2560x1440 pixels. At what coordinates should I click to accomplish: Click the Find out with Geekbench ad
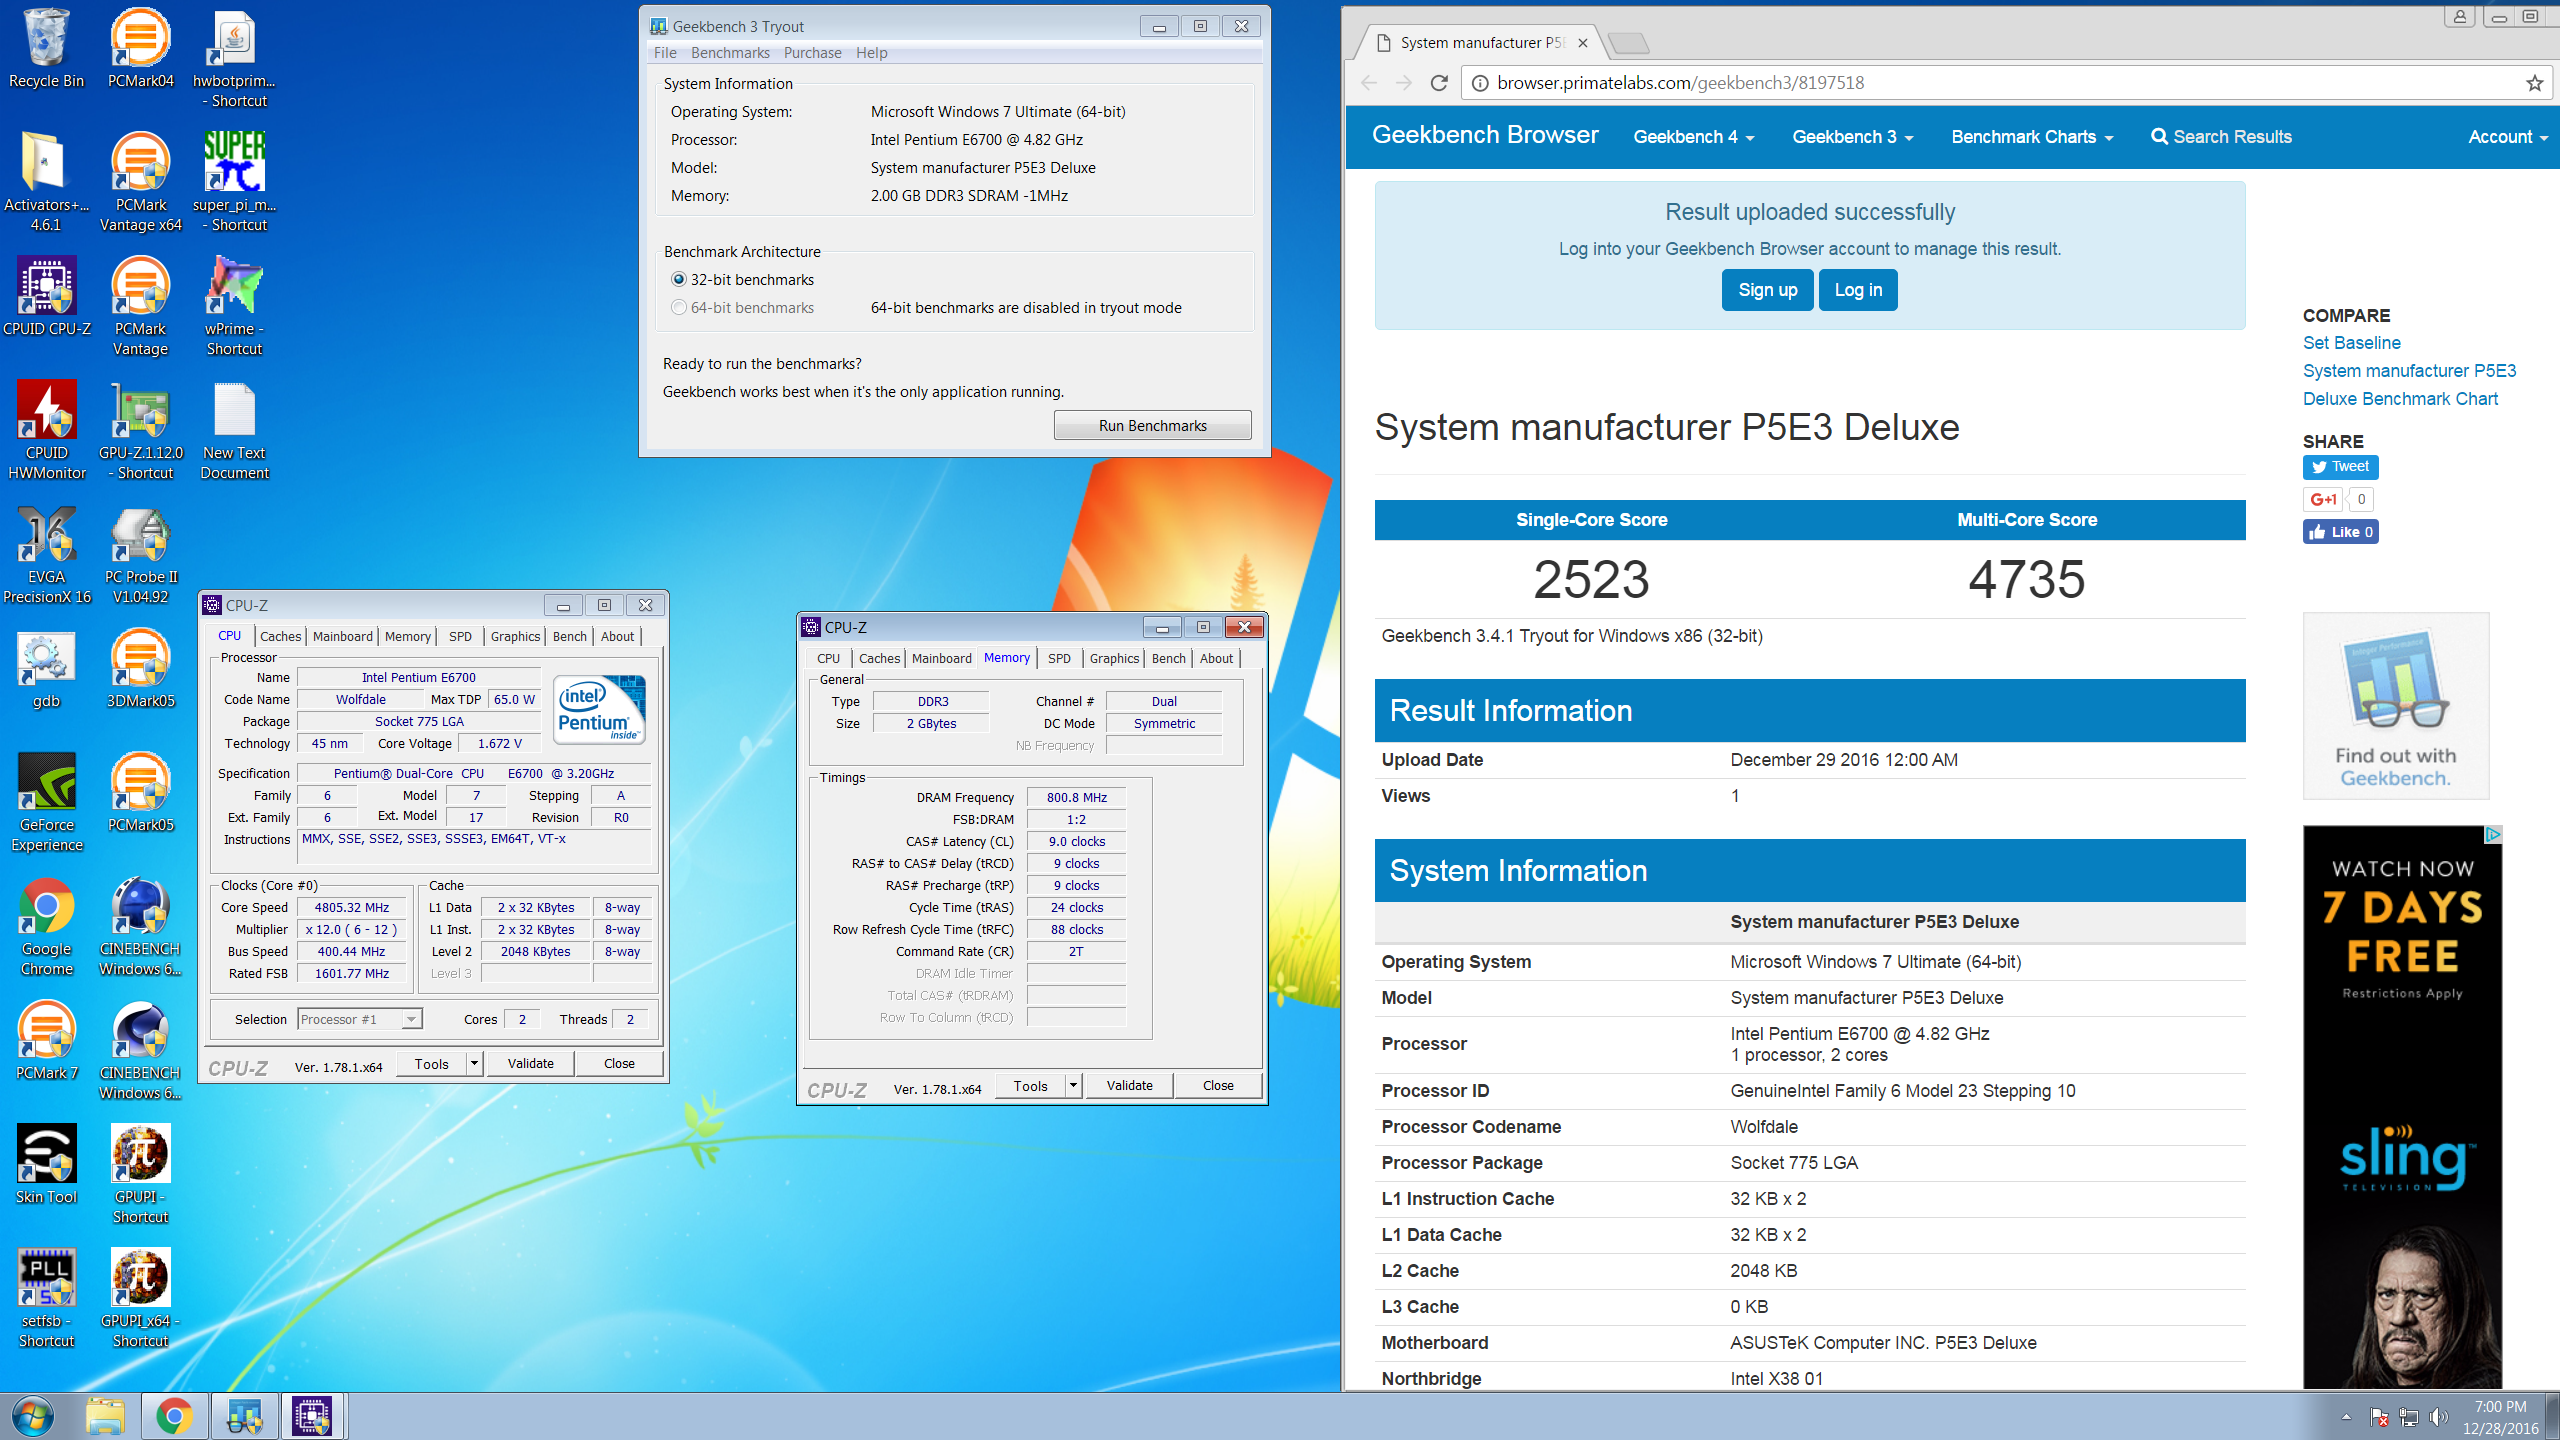point(2395,706)
